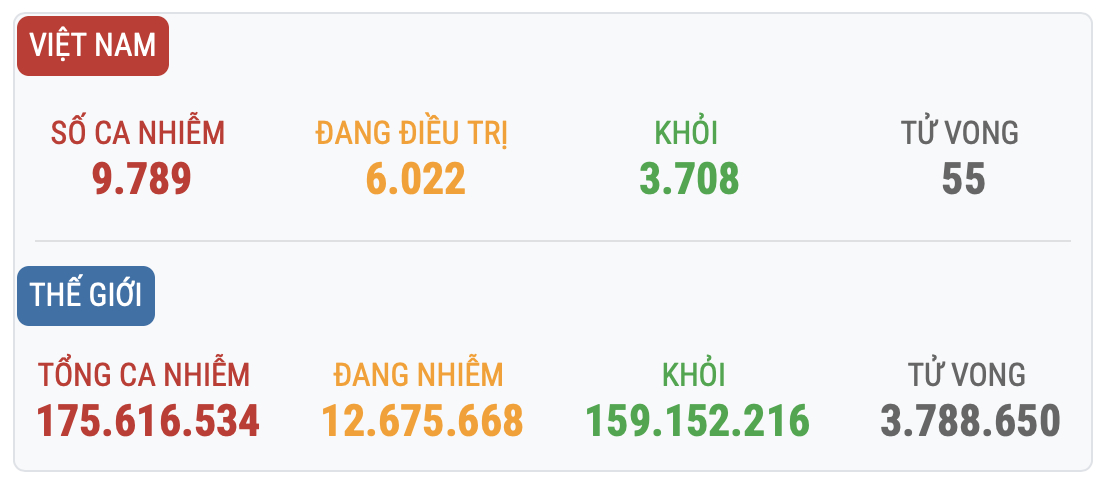The image size is (1110, 488).
Task: Click the TỔNG CA NHIỄM label
Action: 145,375
